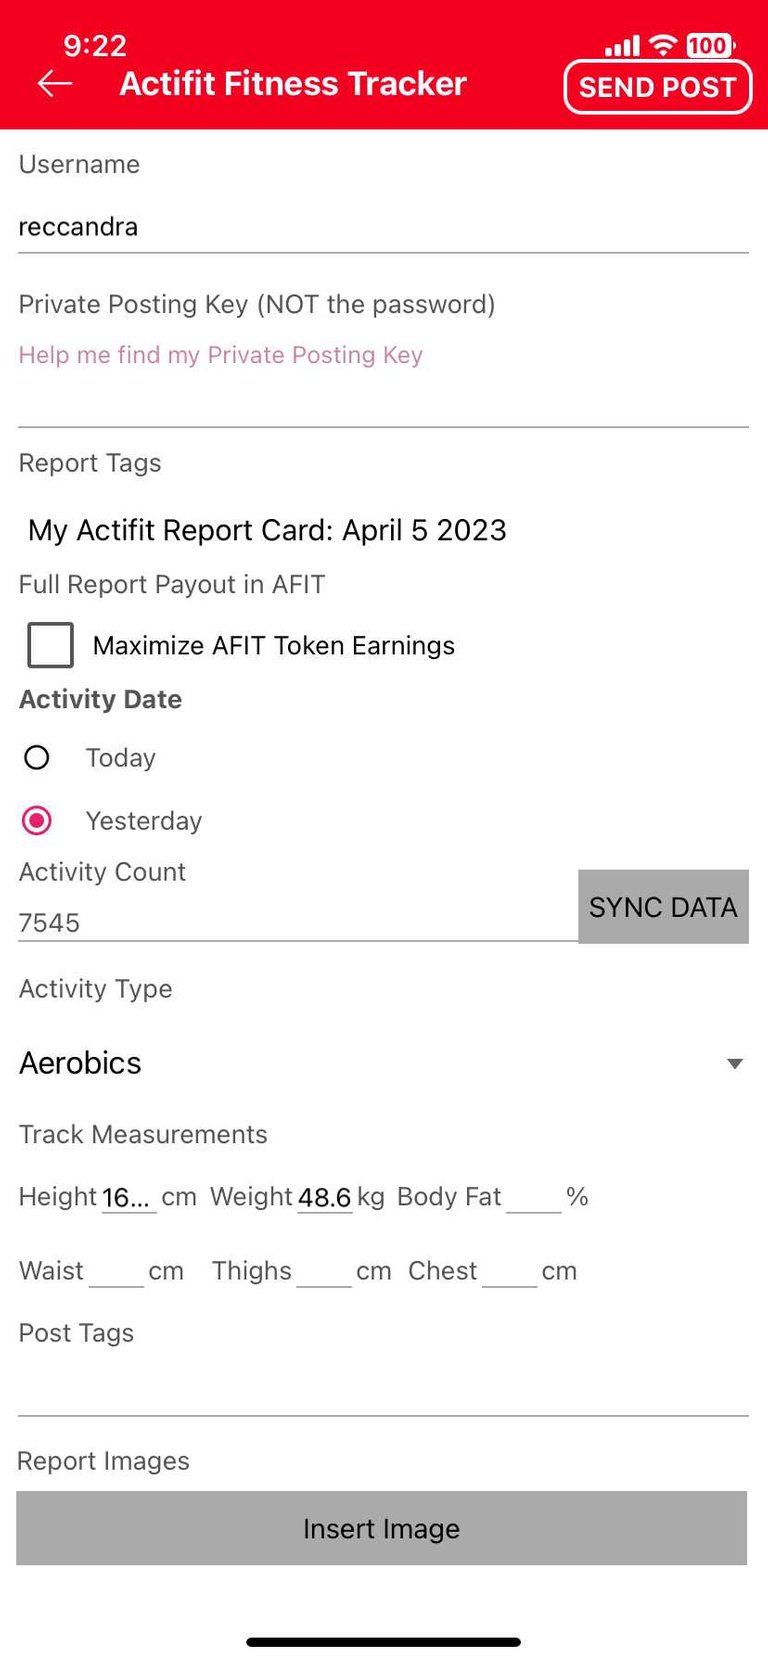Screen dimensions: 768x1662
Task: Select the Today radio button
Action: click(x=37, y=758)
